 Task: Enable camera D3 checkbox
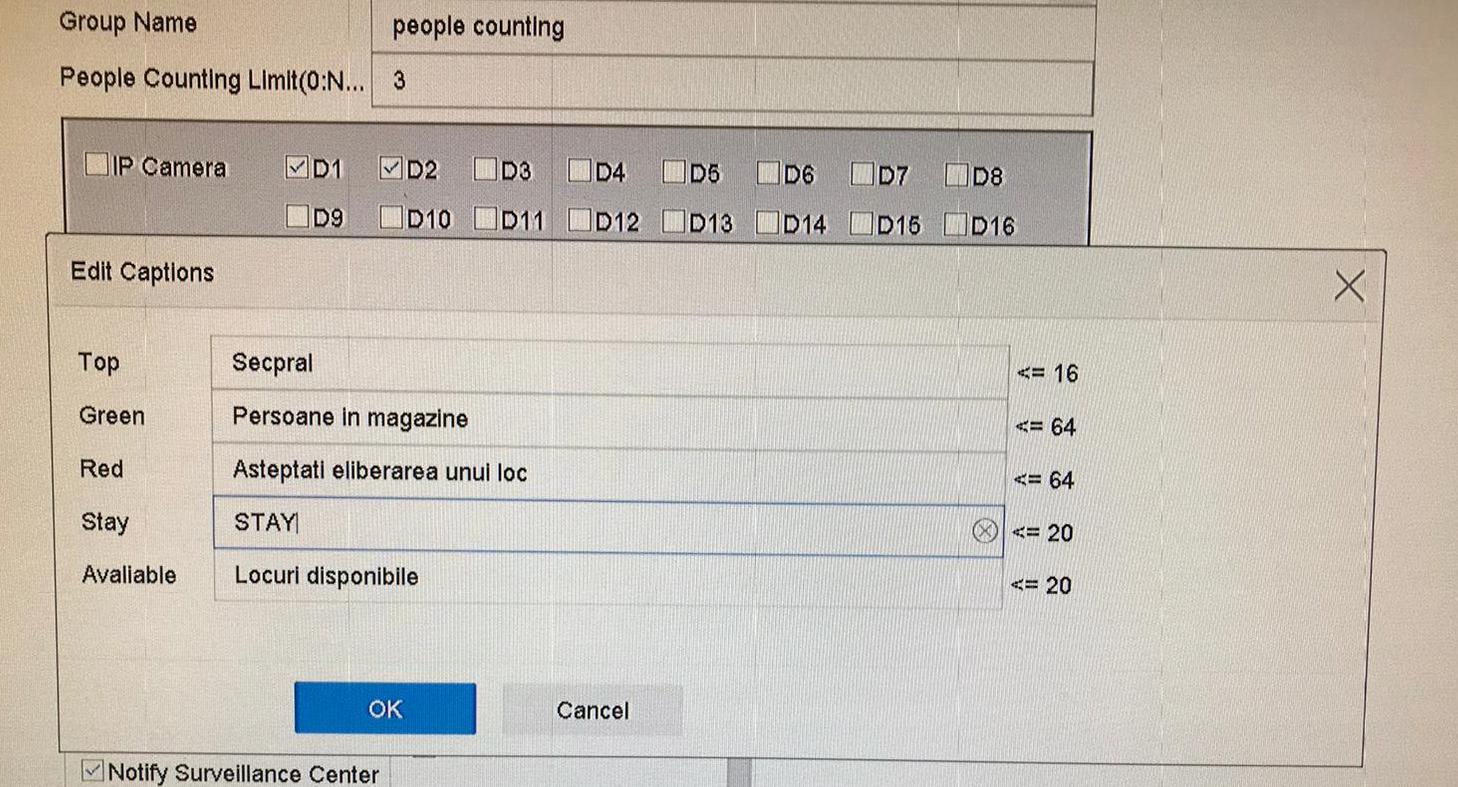coord(486,170)
